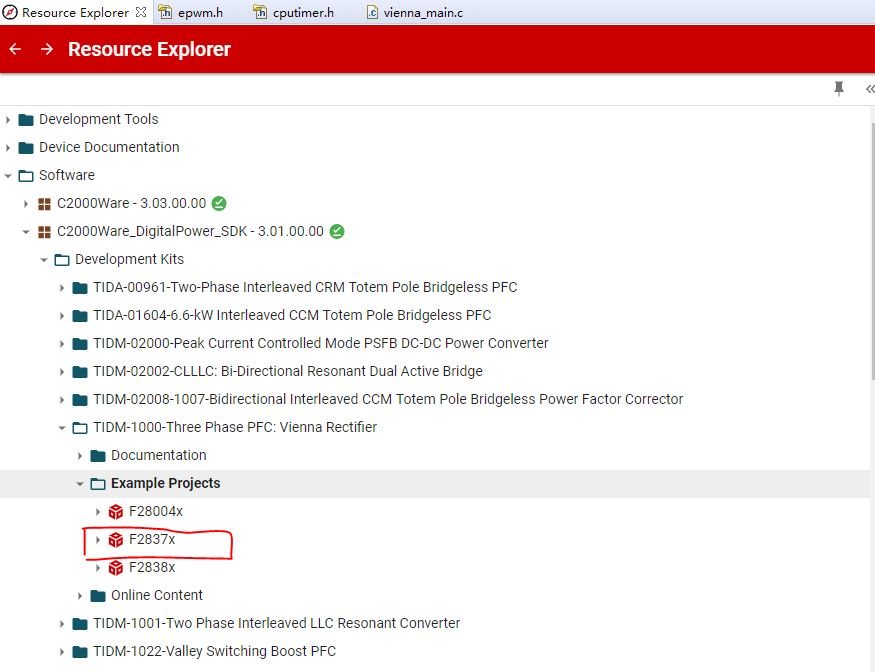Viewport: 875px width, 672px height.
Task: Click the Development Tools folder icon
Action: (26, 119)
